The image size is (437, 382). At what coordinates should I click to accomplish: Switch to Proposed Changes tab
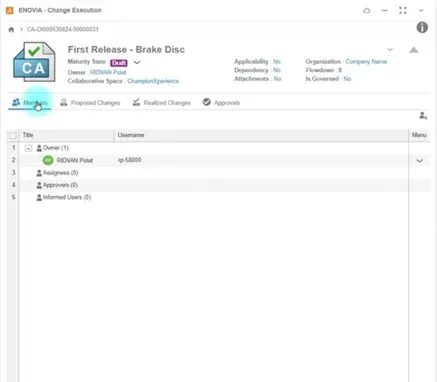coord(90,103)
